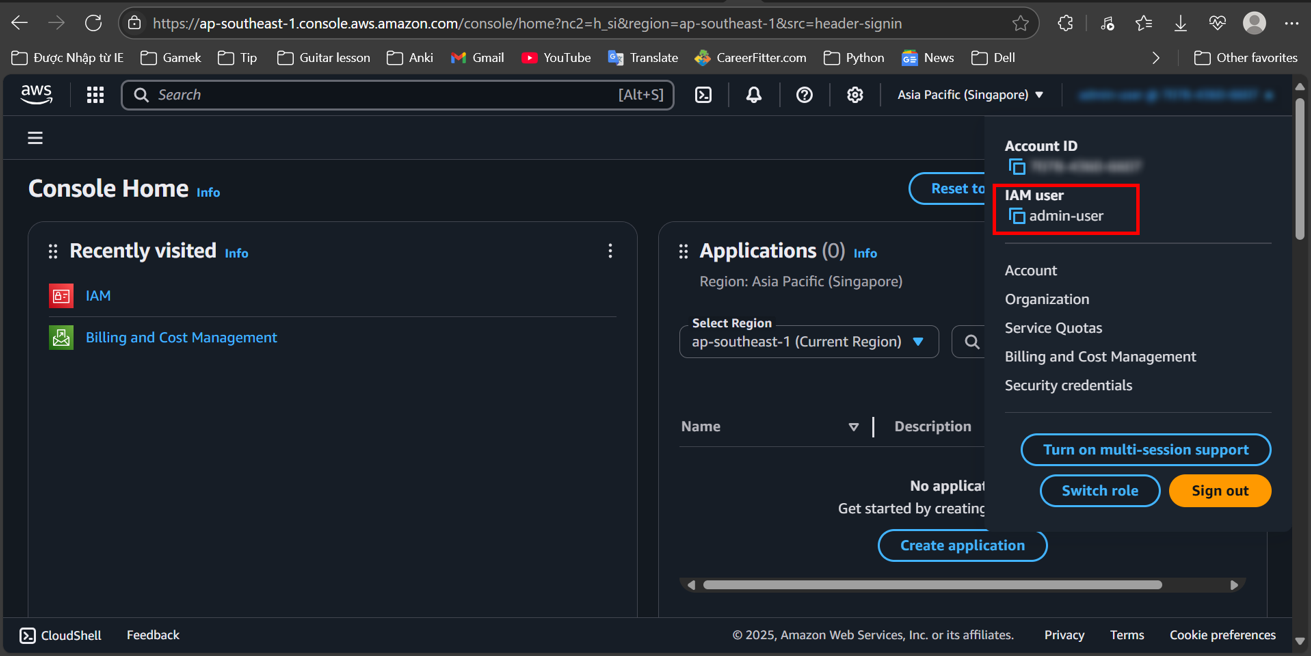Click the Sign out button
This screenshot has height=656, width=1311.
pyautogui.click(x=1220, y=490)
